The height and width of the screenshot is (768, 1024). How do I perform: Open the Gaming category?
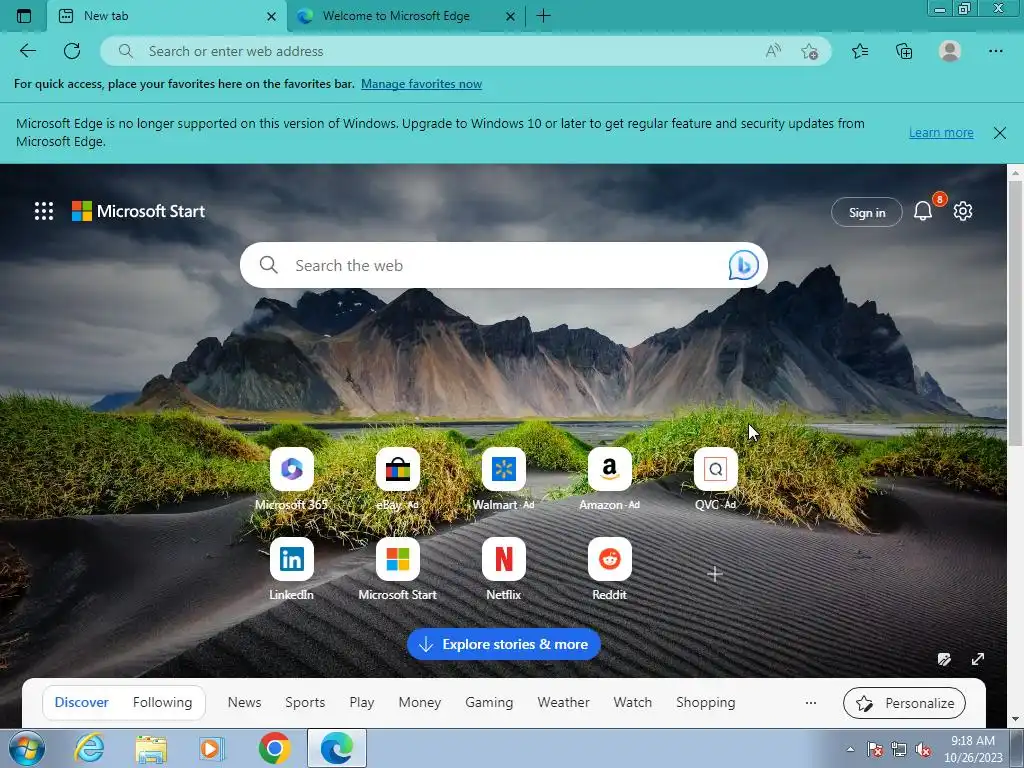489,703
